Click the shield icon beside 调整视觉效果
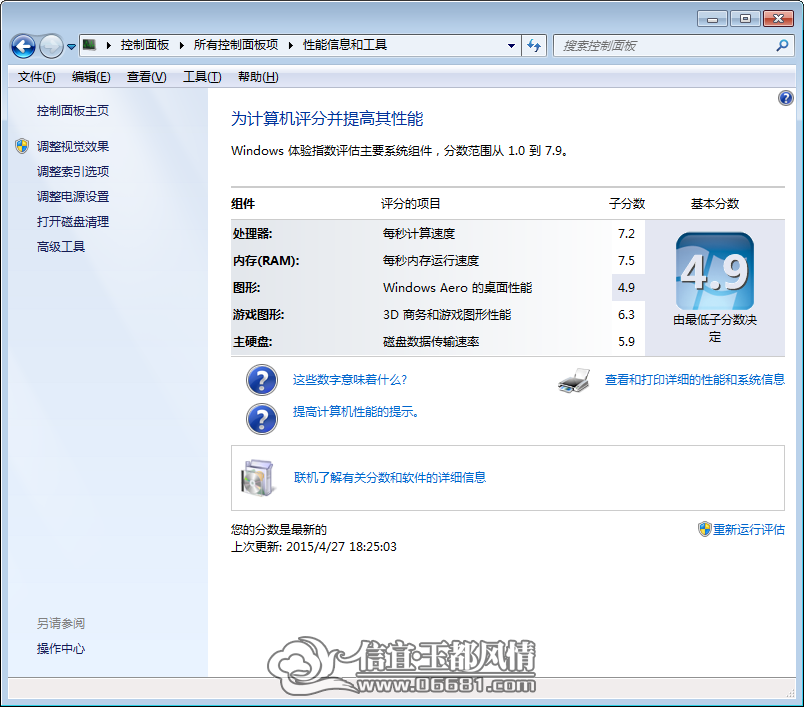804x707 pixels. pyautogui.click(x=22, y=146)
